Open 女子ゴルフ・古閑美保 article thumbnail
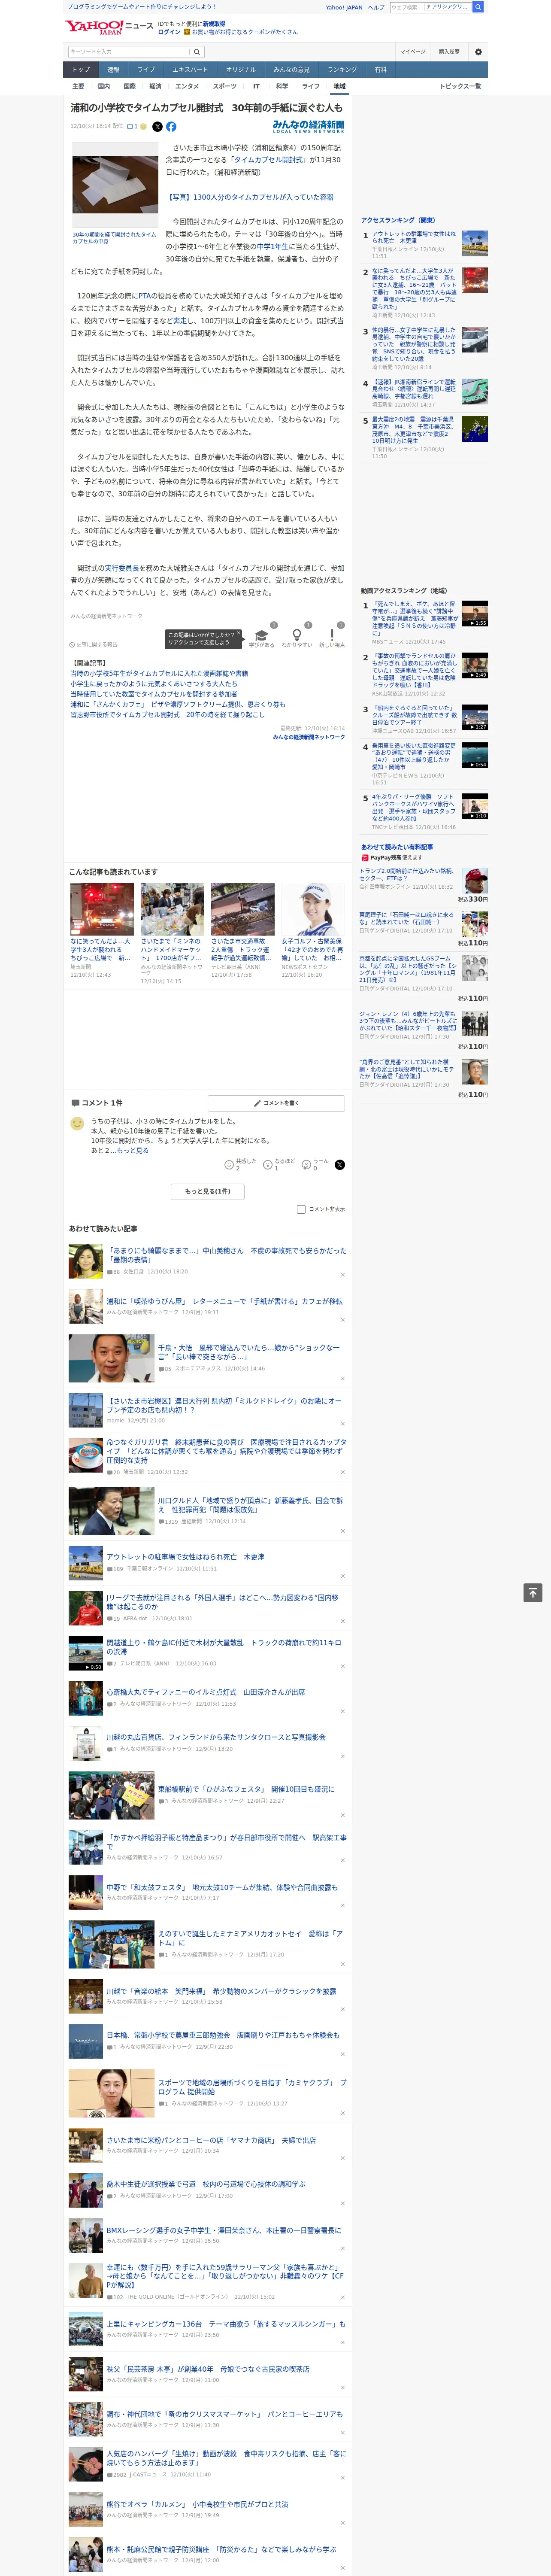This screenshot has height=2576, width=551. point(313,909)
